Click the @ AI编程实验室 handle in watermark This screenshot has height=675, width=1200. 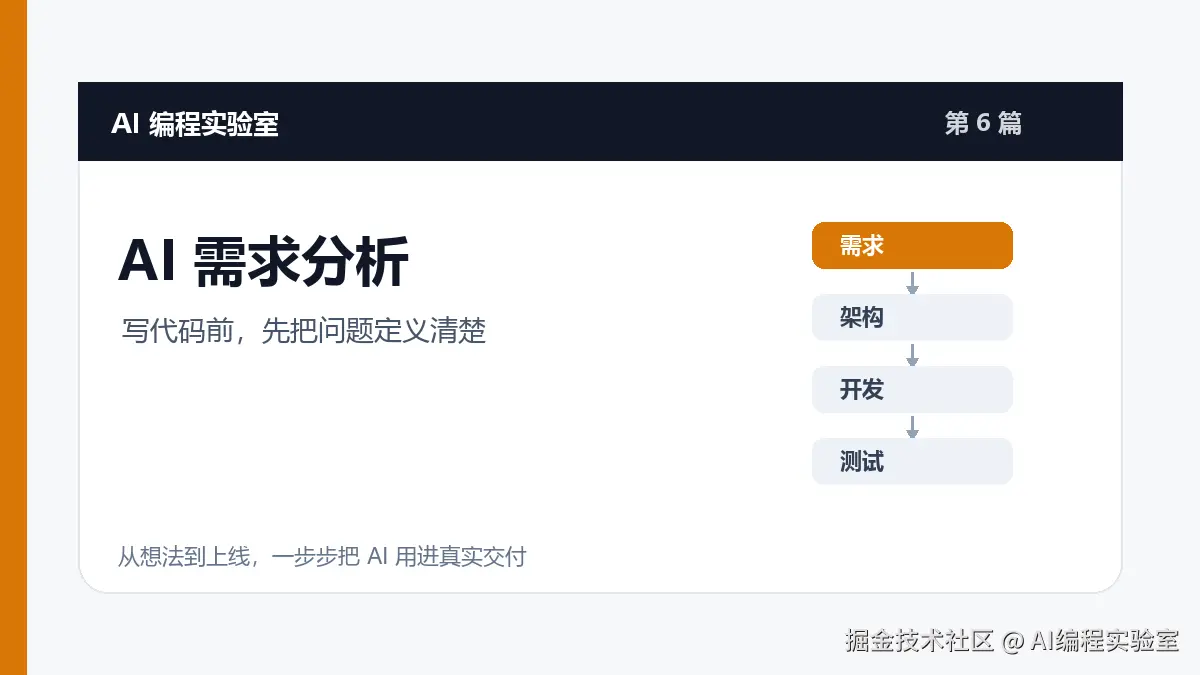pos(1091,641)
